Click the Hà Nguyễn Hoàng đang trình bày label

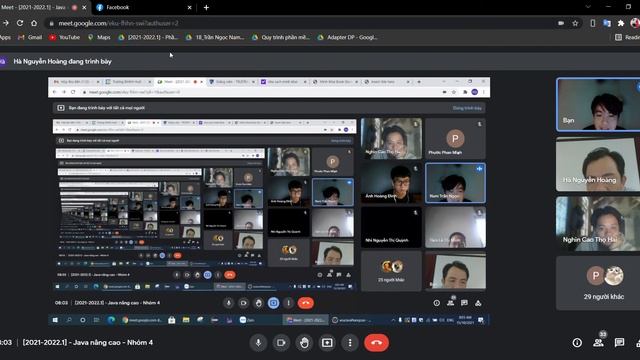pos(62,61)
